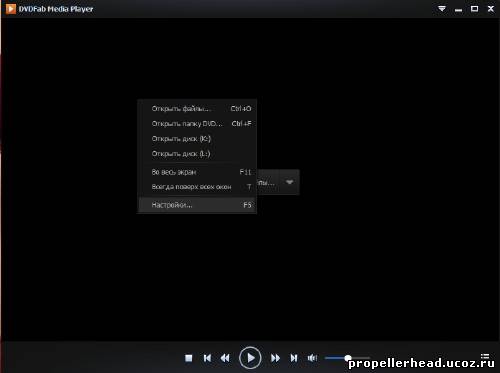This screenshot has height=373, width=500.
Task: Choose 'Открыть файлы...' in the context menu
Action: 197,109
